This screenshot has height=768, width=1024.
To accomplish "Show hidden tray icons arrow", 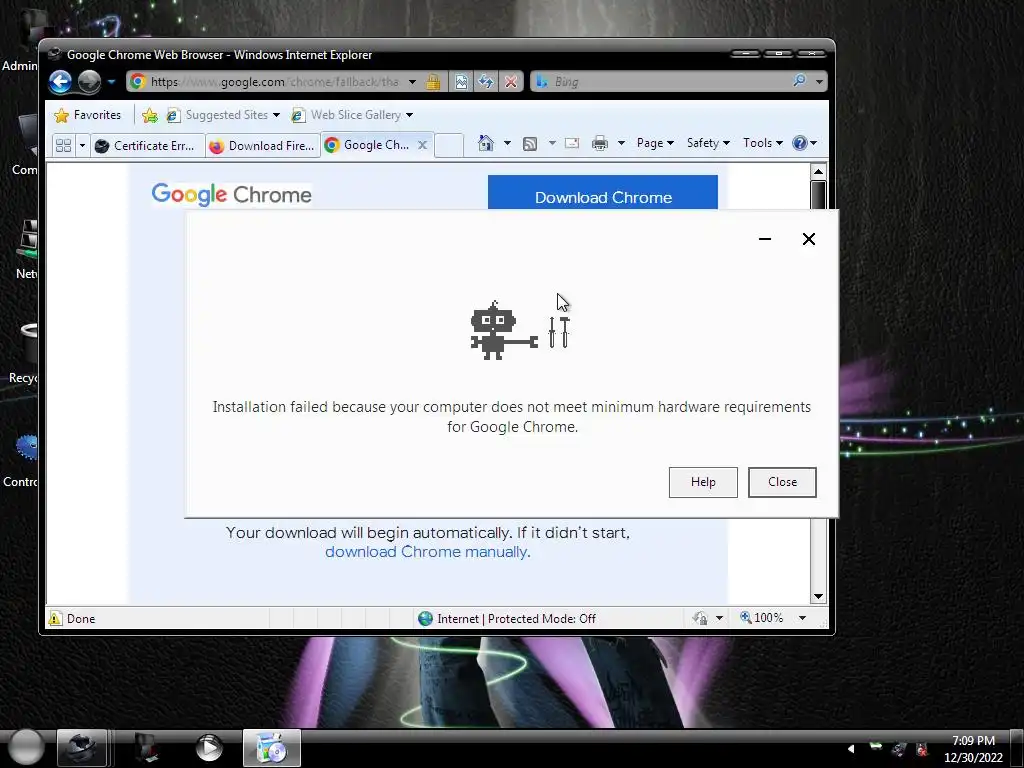I will (851, 749).
